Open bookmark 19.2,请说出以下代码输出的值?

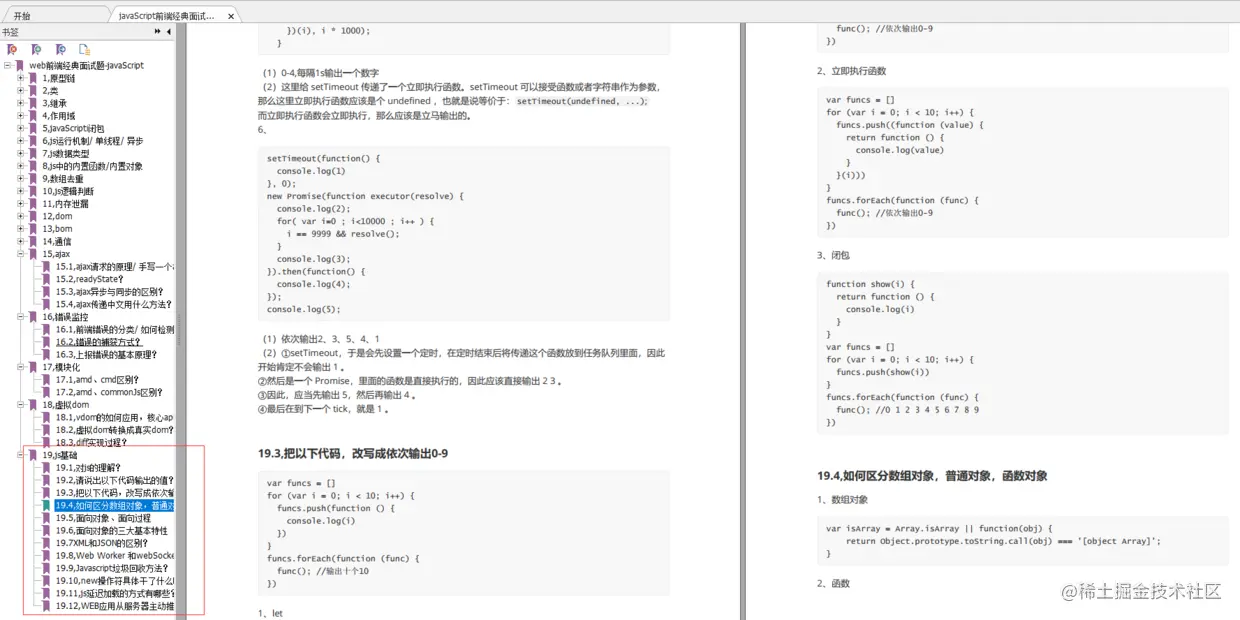[114, 480]
